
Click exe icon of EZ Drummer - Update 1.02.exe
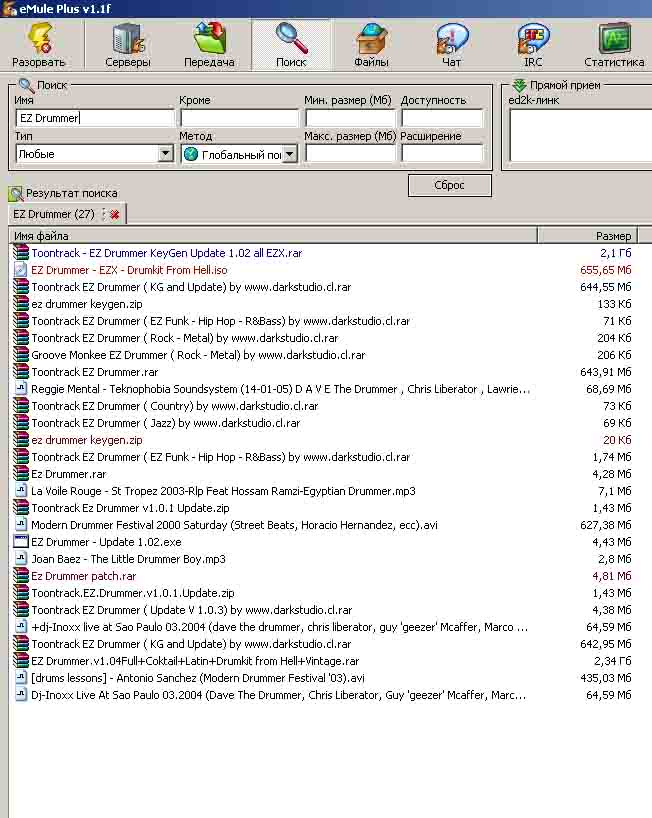pyautogui.click(x=21, y=542)
